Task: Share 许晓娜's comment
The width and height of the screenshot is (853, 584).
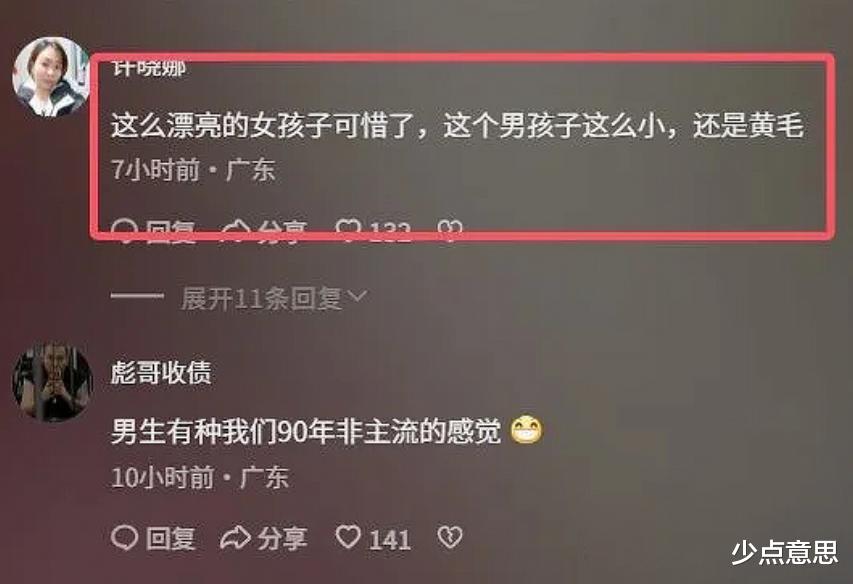Action: coord(264,231)
